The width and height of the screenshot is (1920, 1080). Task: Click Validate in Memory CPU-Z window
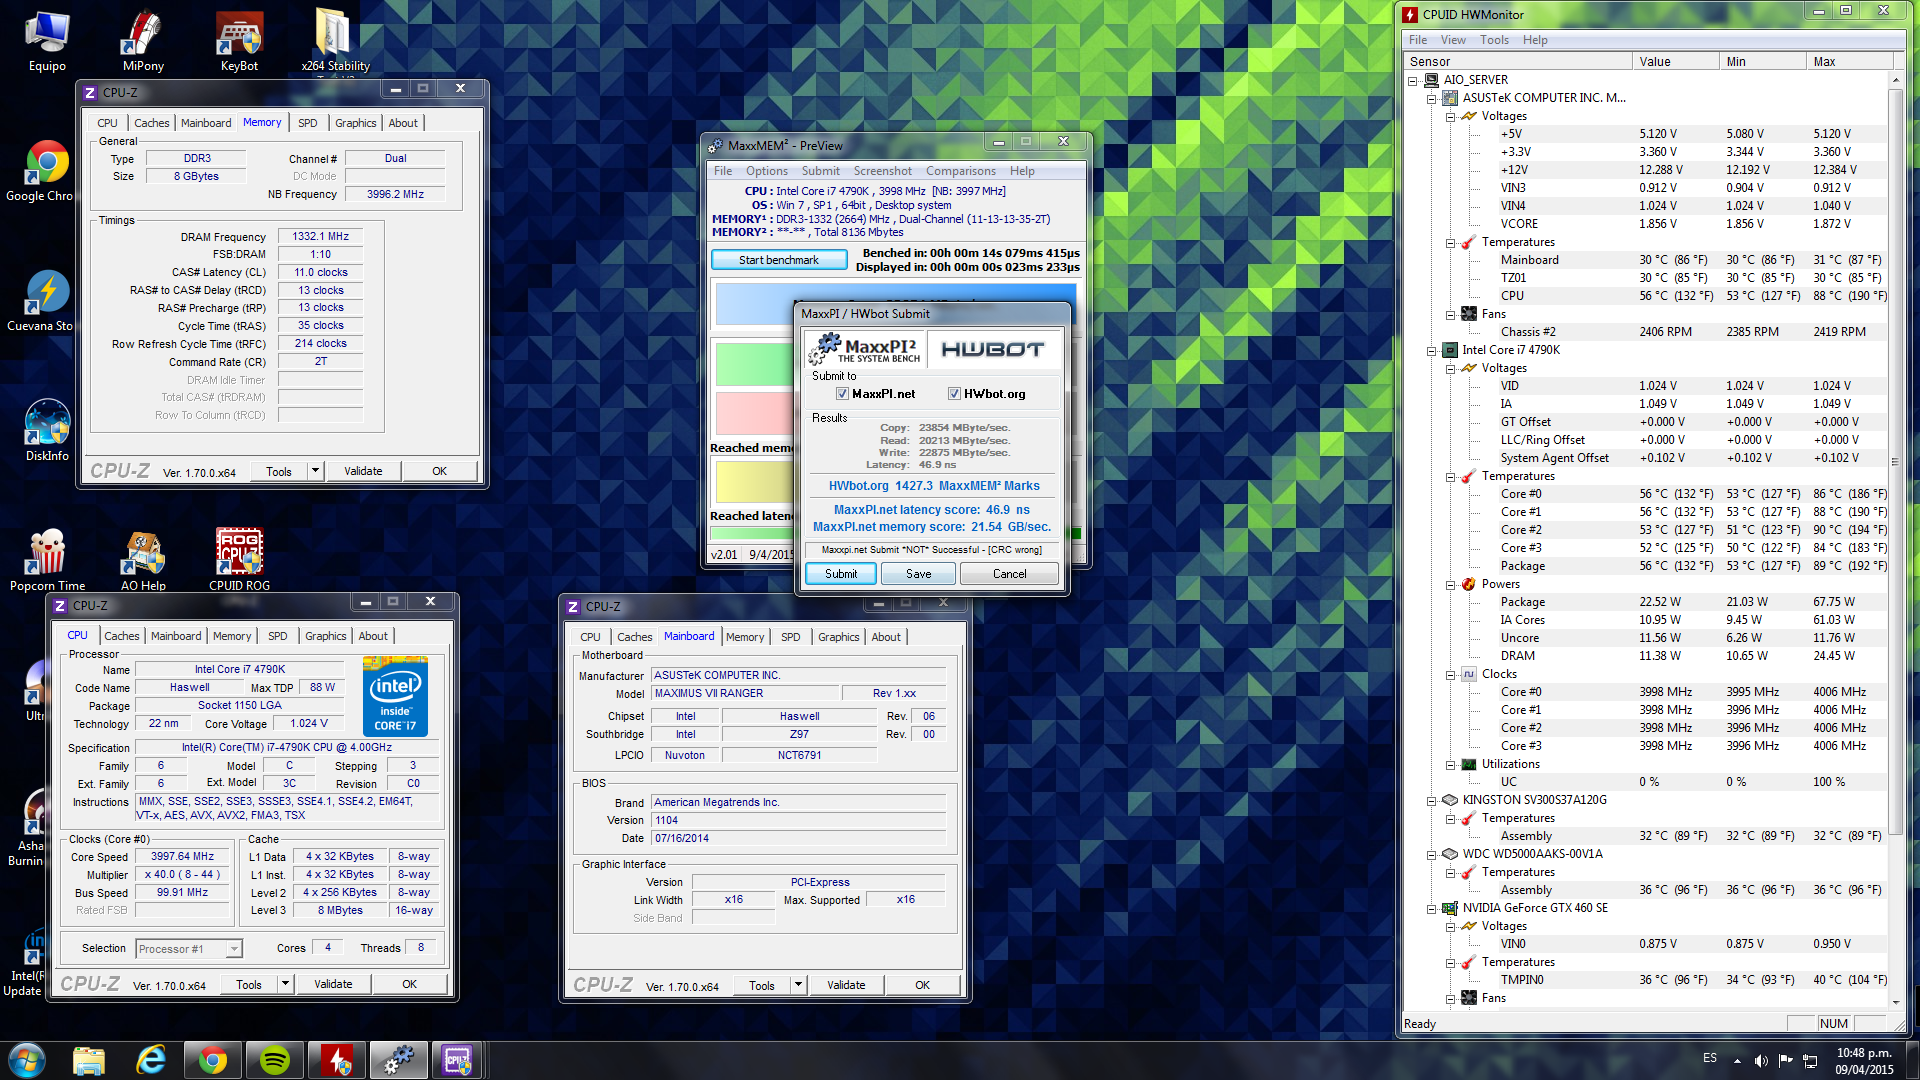click(x=363, y=471)
